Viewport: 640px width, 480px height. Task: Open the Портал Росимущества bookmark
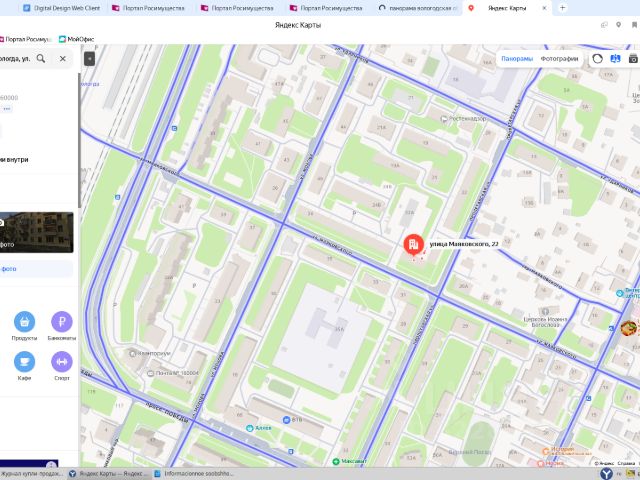(26, 39)
